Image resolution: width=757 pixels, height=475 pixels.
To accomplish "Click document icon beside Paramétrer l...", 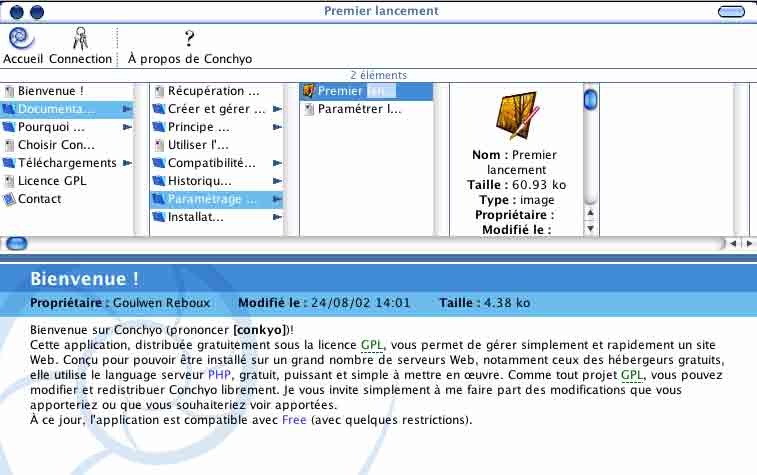I will point(309,110).
